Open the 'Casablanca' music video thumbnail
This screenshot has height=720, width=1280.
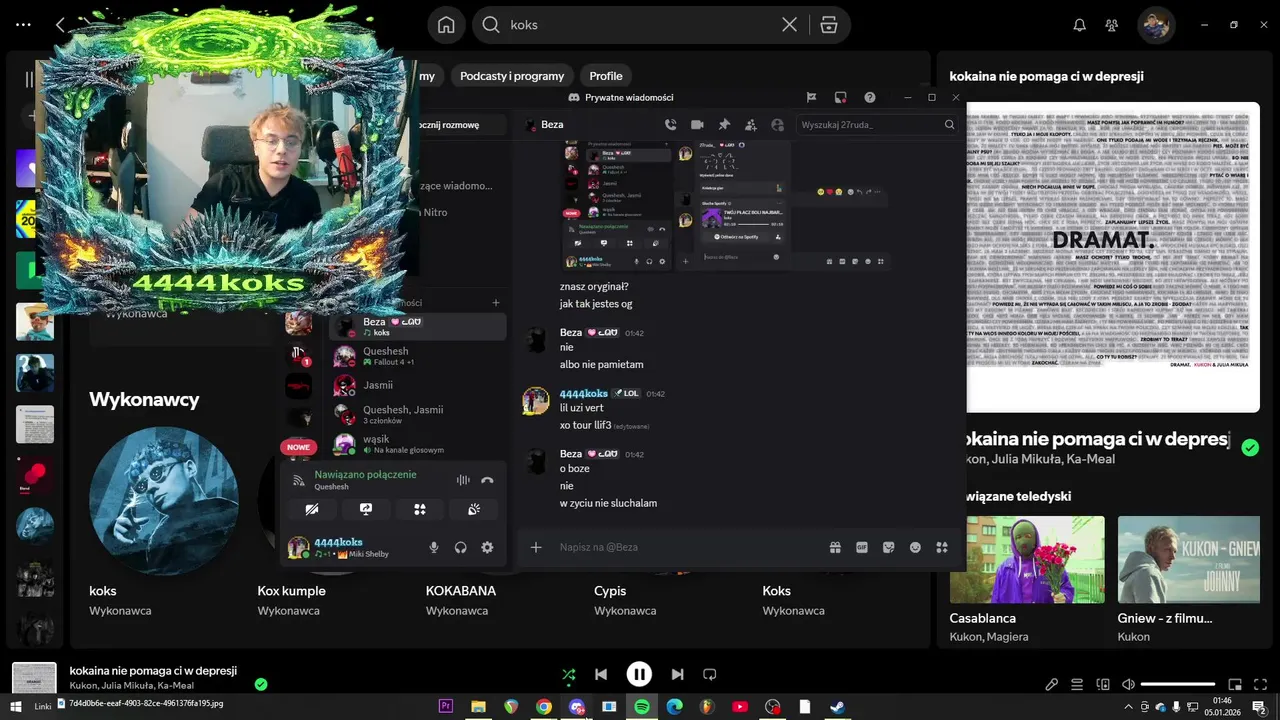click(1027, 559)
